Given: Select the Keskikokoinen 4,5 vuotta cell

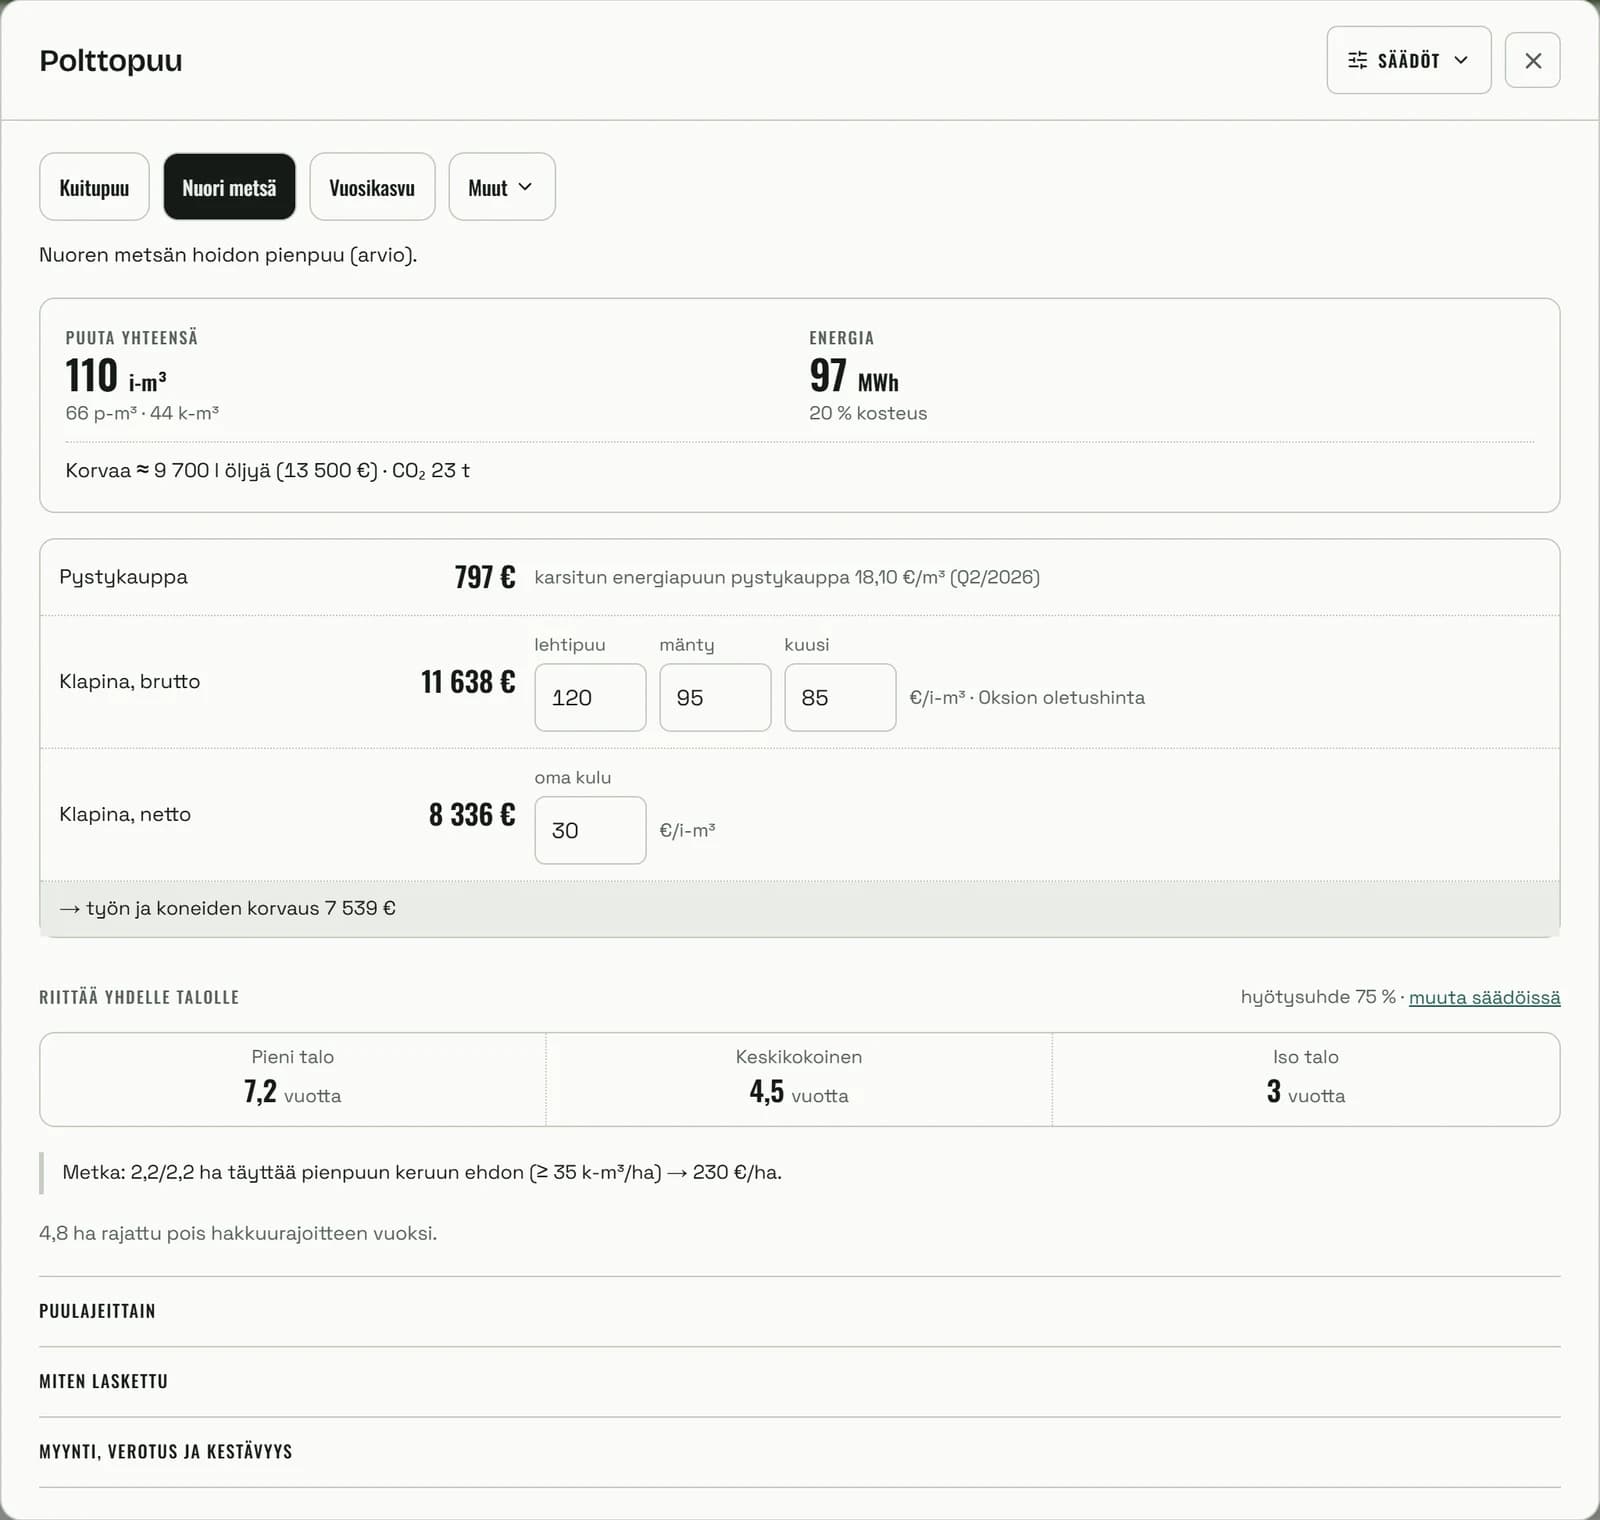Looking at the screenshot, I should point(799,1079).
